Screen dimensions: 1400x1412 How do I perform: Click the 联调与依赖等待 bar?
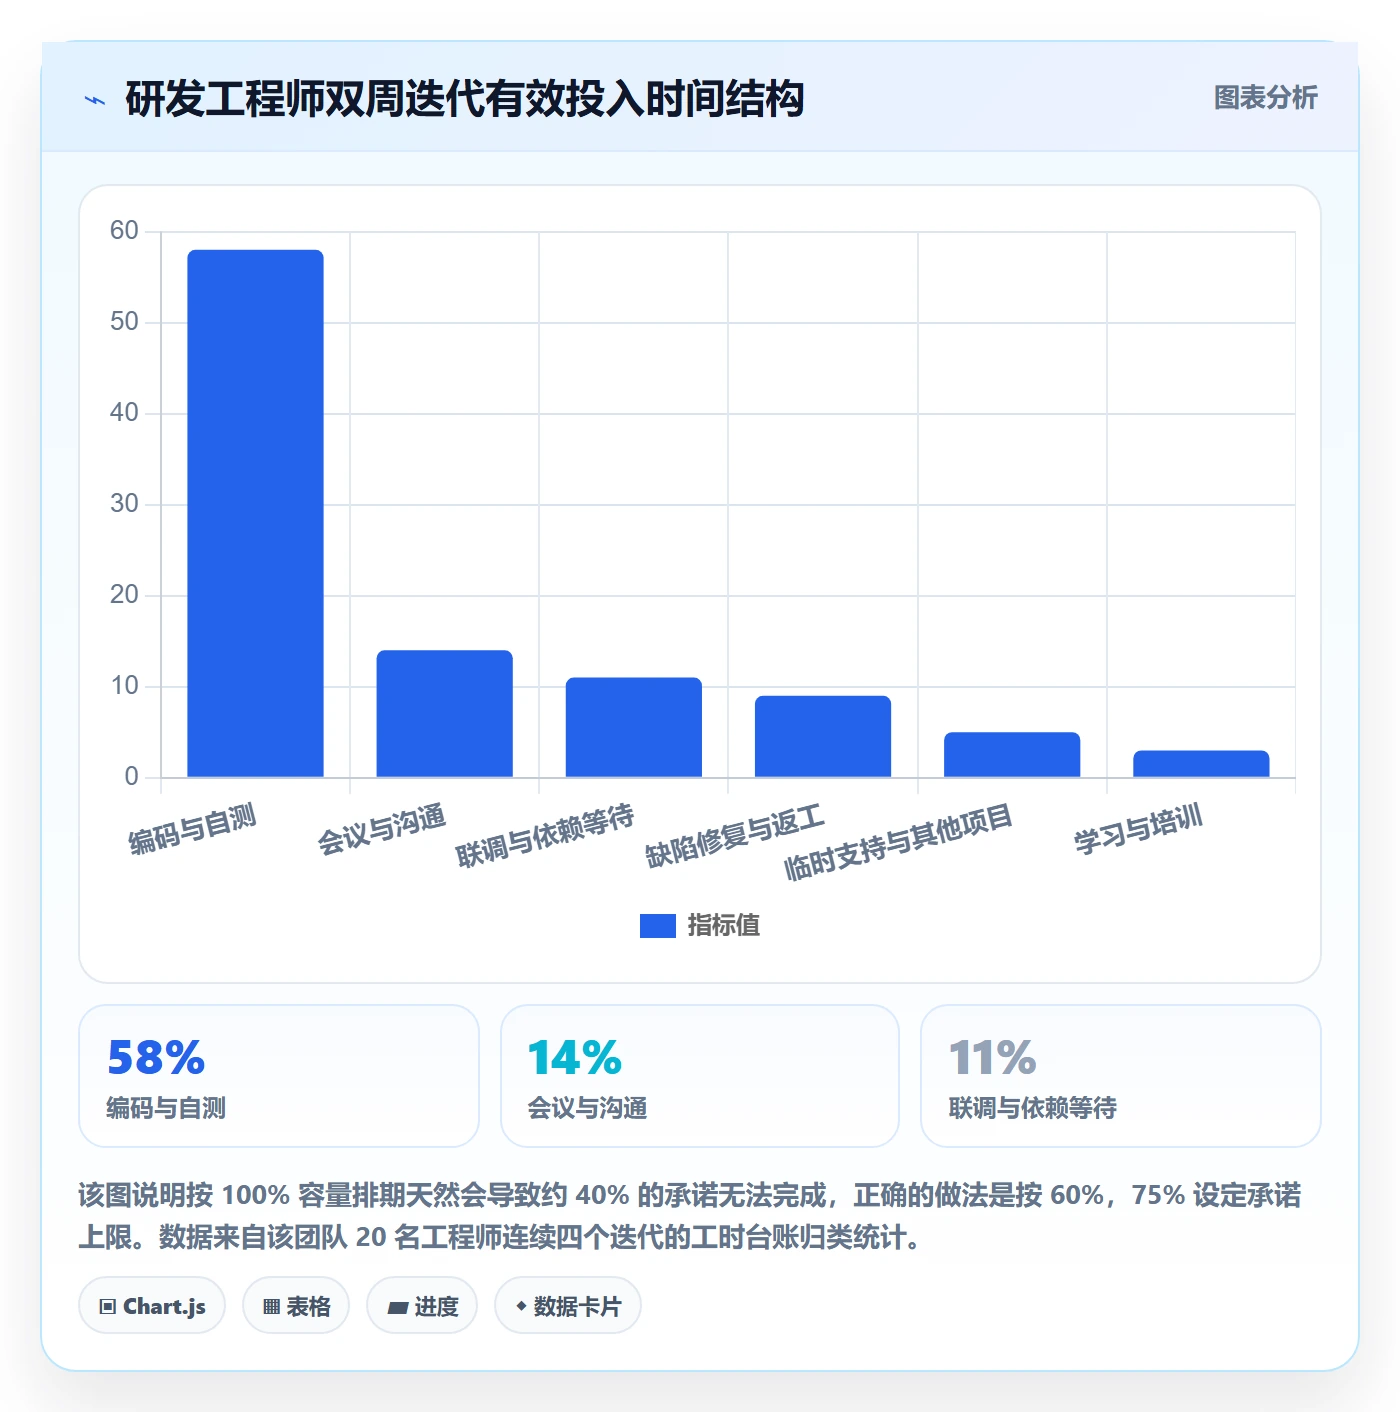[634, 727]
